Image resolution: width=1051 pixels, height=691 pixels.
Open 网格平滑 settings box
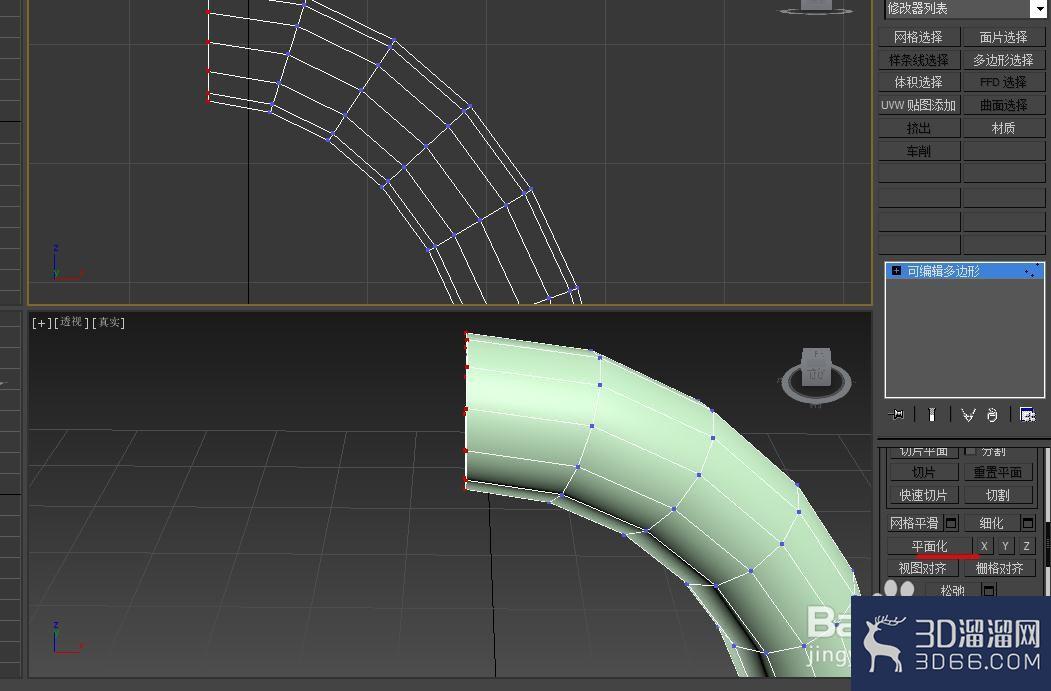(951, 523)
